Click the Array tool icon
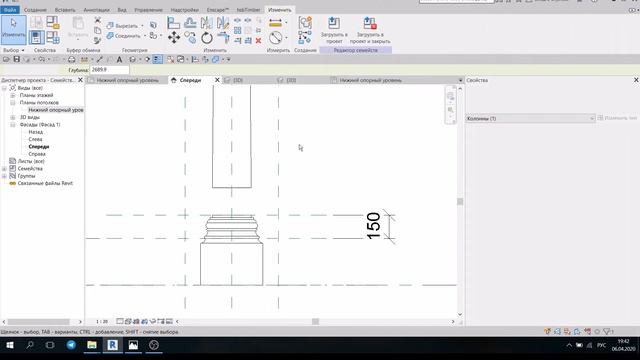 click(x=238, y=31)
